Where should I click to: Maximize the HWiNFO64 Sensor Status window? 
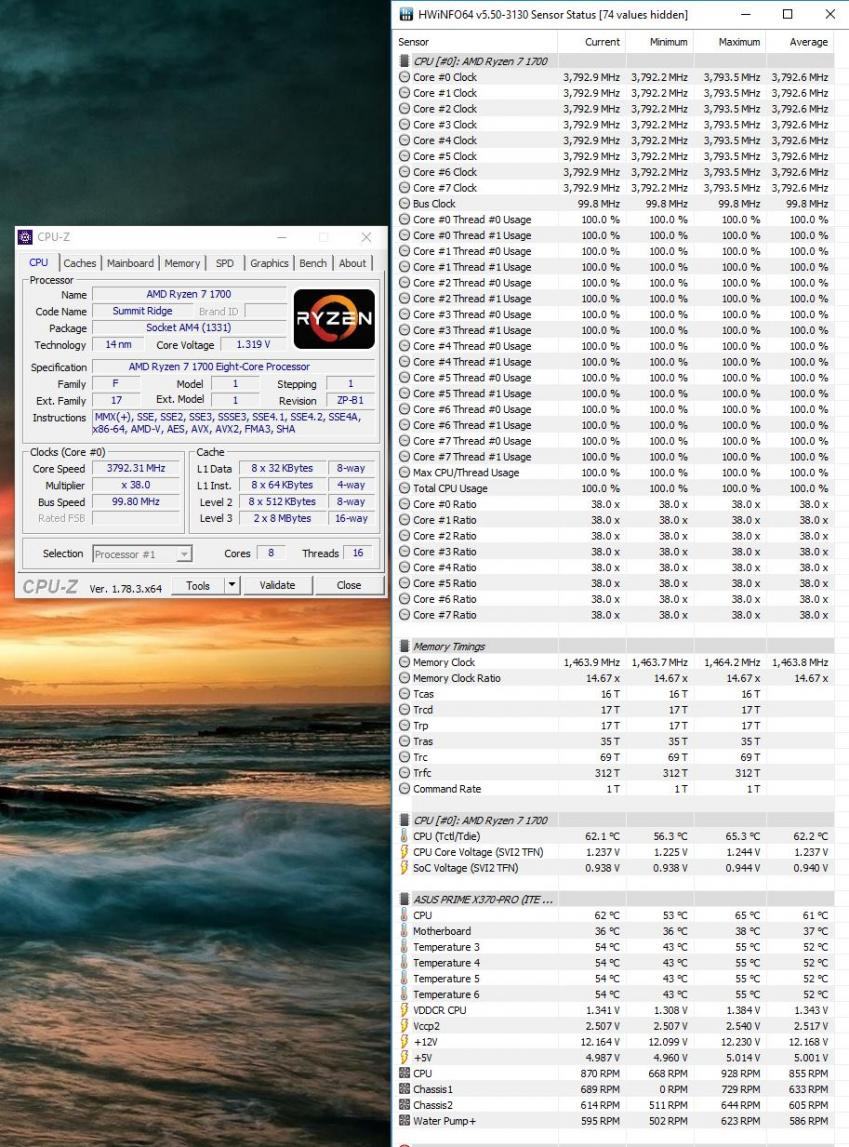788,14
